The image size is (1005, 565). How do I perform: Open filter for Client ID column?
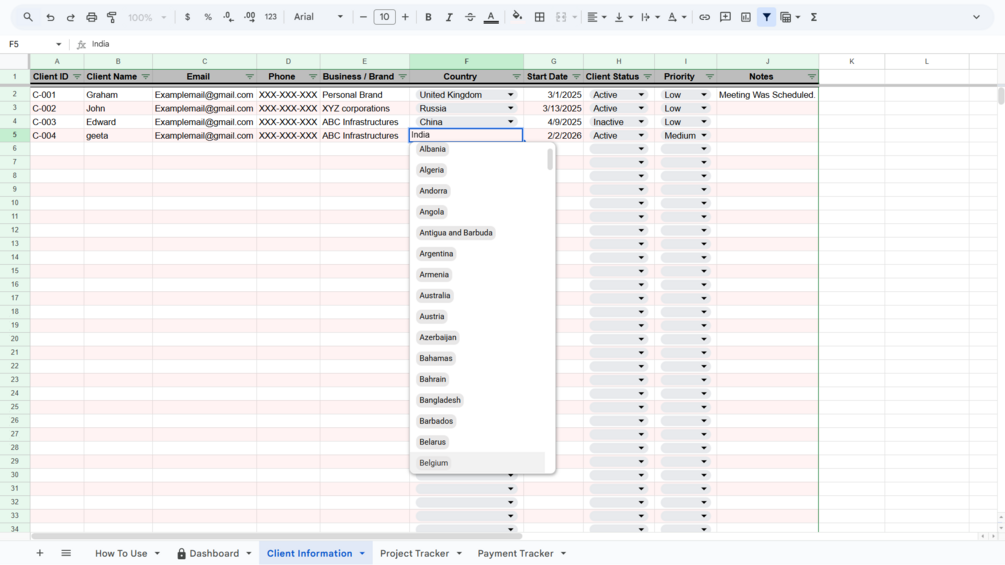click(x=77, y=77)
